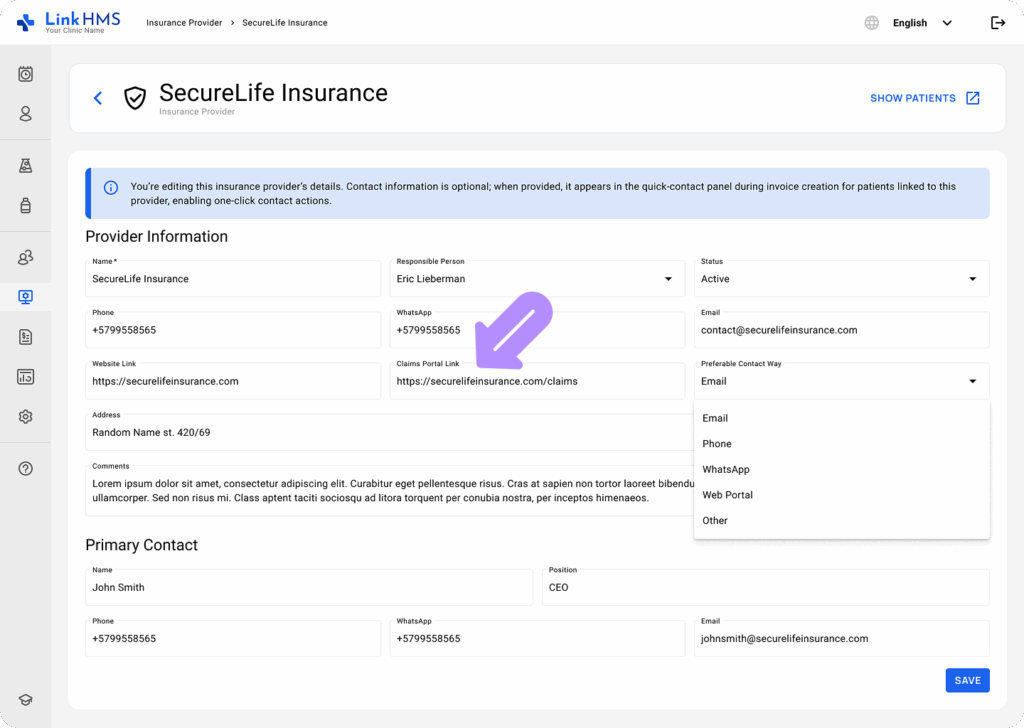Viewport: 1024px width, 728px height.
Task: Click the billing calculator icon in sidebar
Action: click(x=25, y=377)
